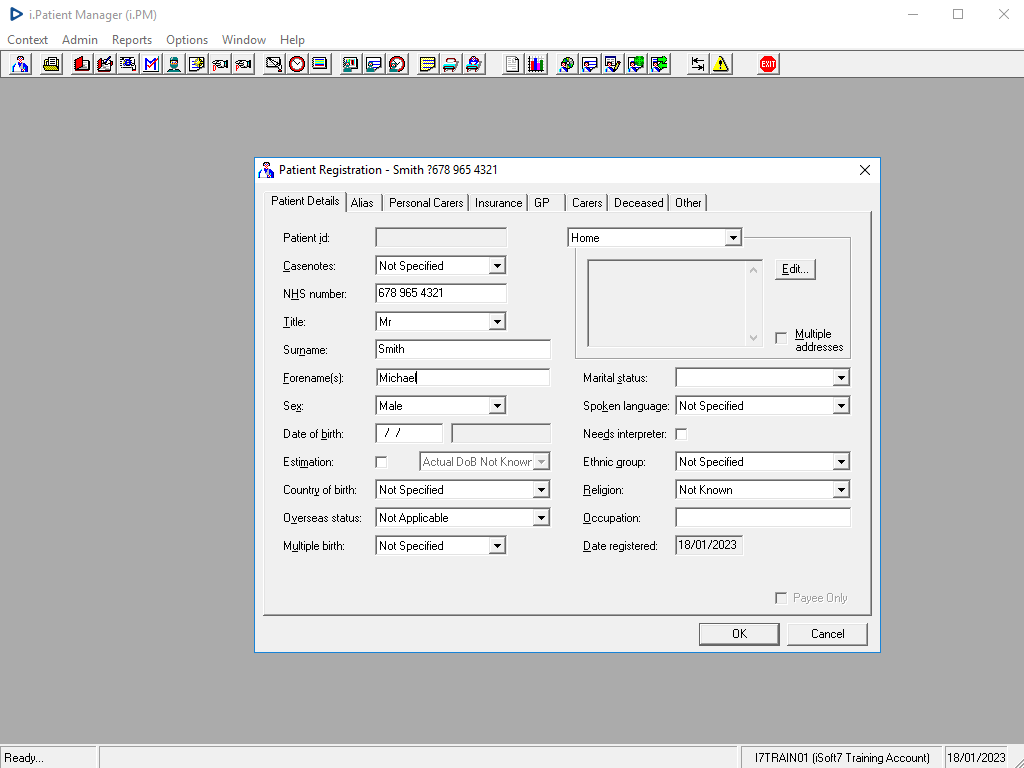Switch to the Insurance tab

coord(498,203)
